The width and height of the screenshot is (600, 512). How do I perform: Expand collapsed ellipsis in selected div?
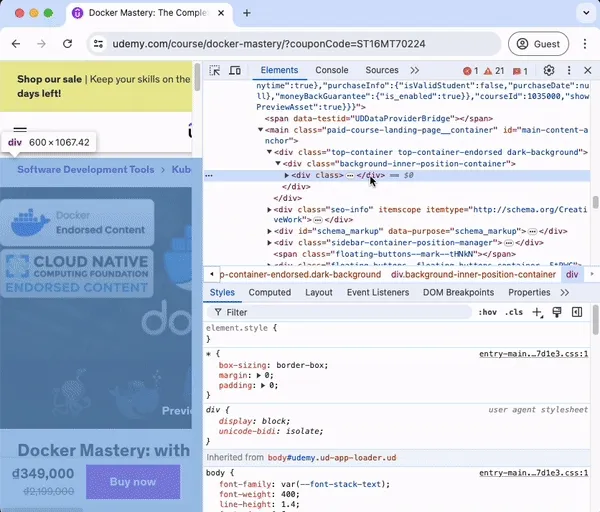pyautogui.click(x=350, y=176)
